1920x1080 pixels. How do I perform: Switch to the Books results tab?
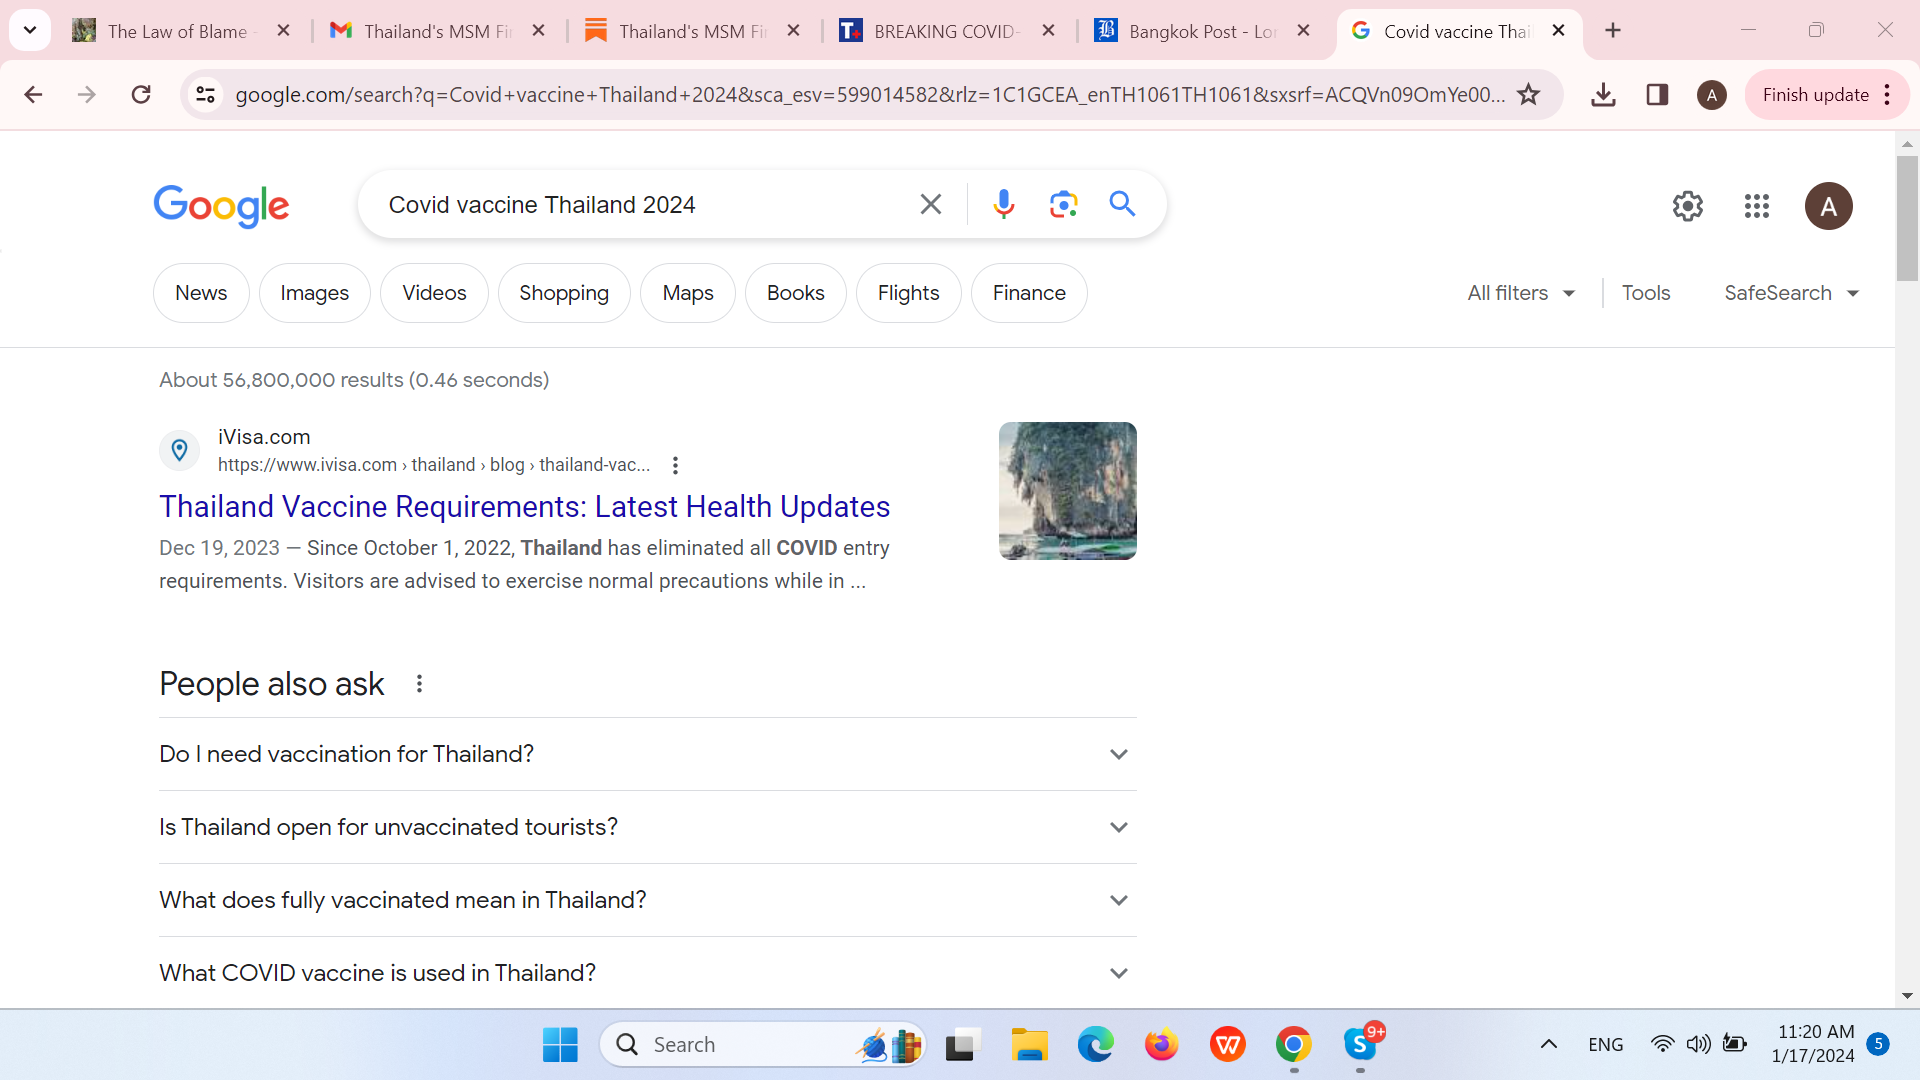click(x=795, y=293)
